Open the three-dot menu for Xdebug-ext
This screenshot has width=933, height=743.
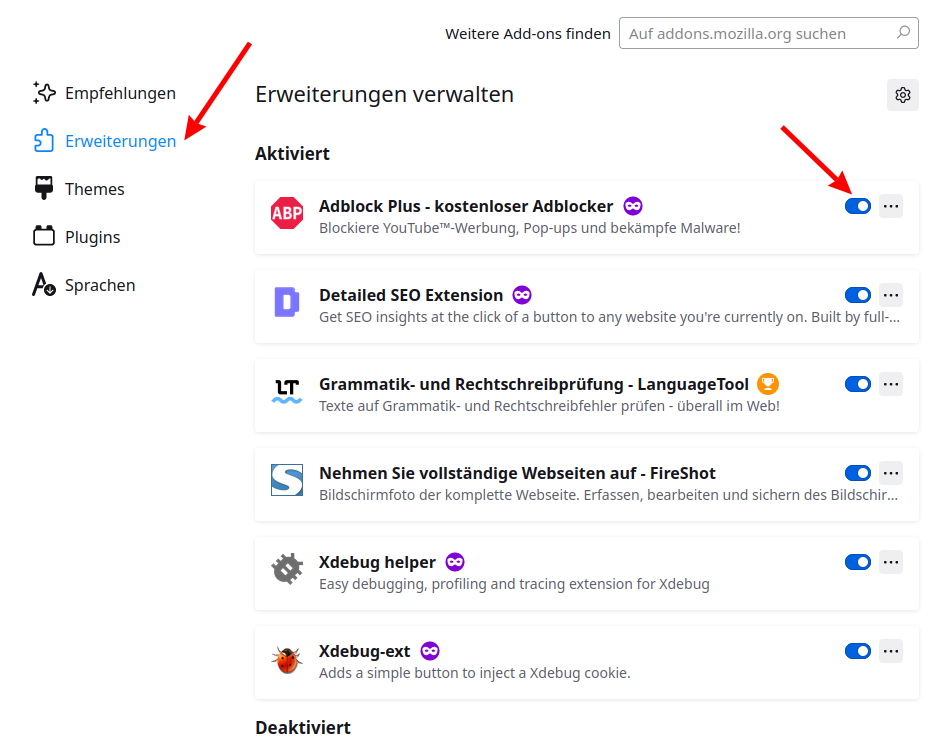[x=891, y=651]
